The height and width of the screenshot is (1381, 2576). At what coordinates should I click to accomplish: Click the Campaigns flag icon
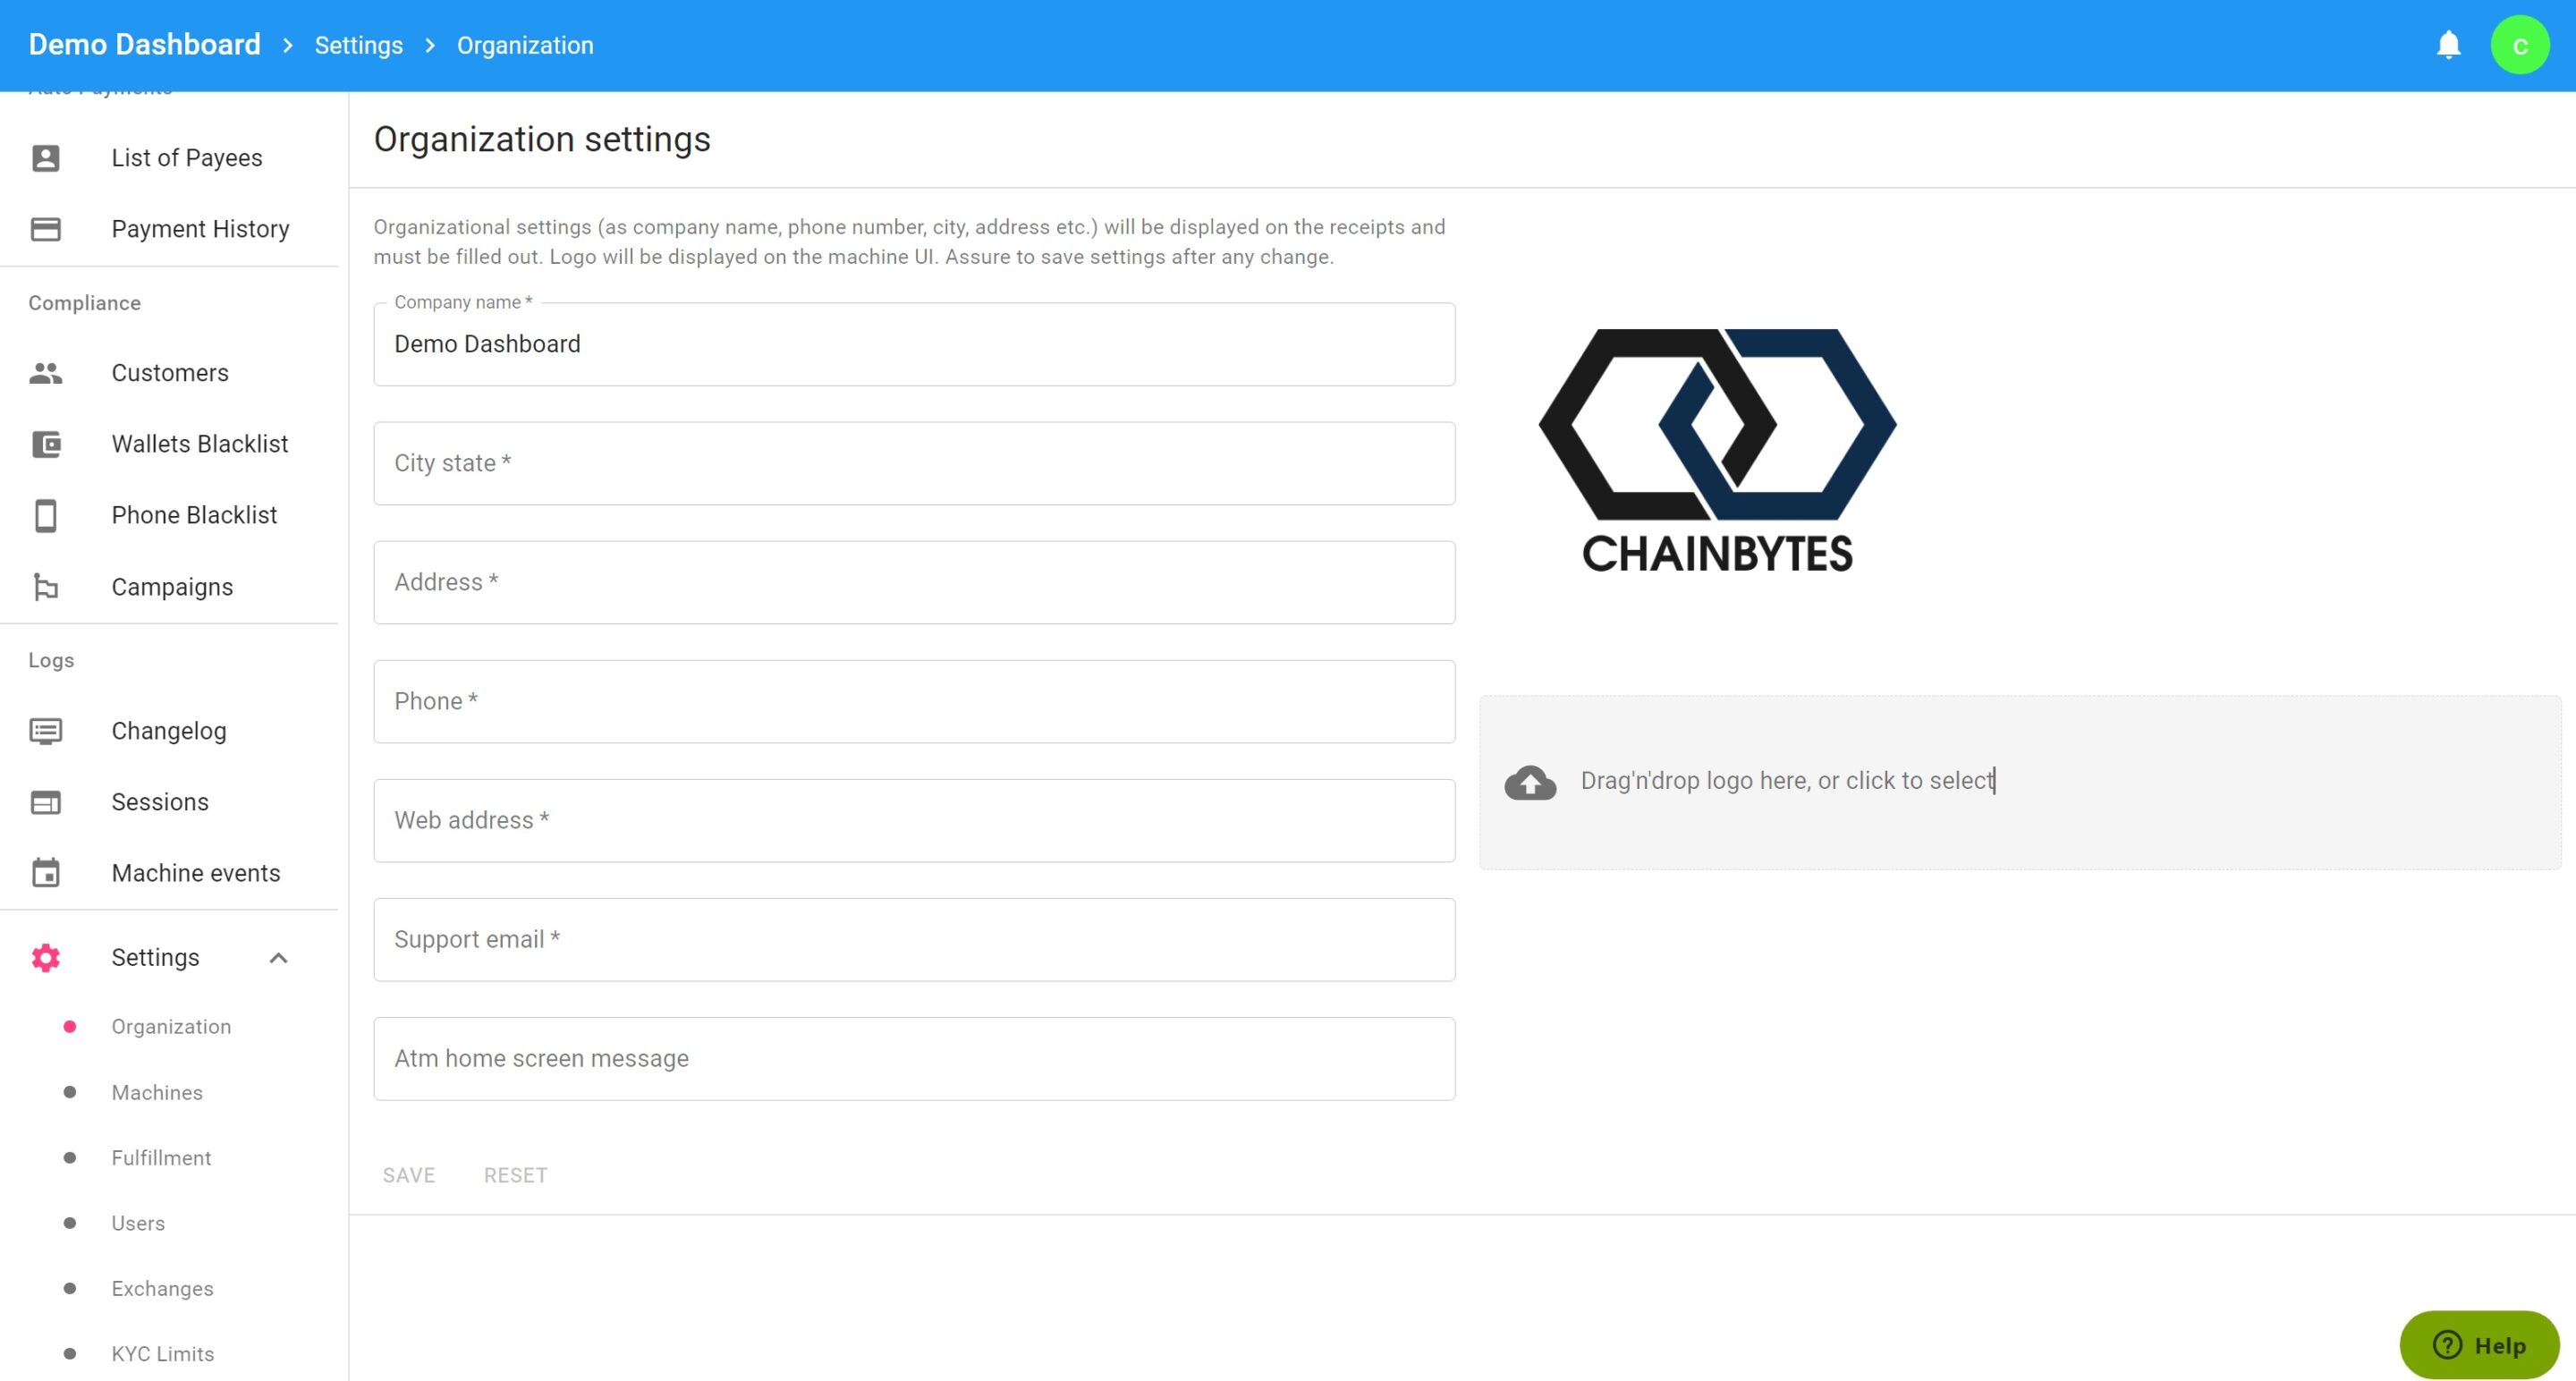point(46,587)
